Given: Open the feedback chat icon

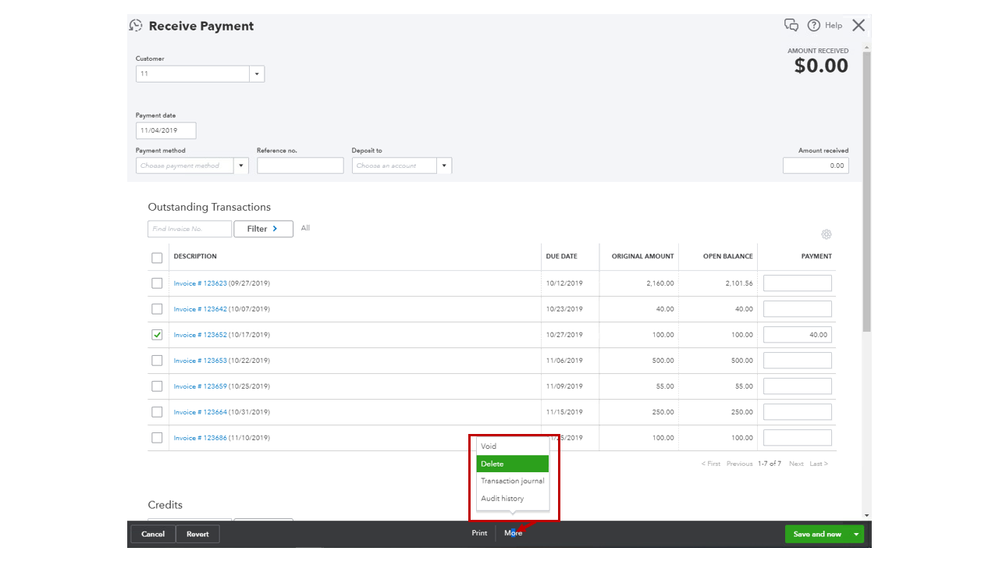Looking at the screenshot, I should (791, 25).
